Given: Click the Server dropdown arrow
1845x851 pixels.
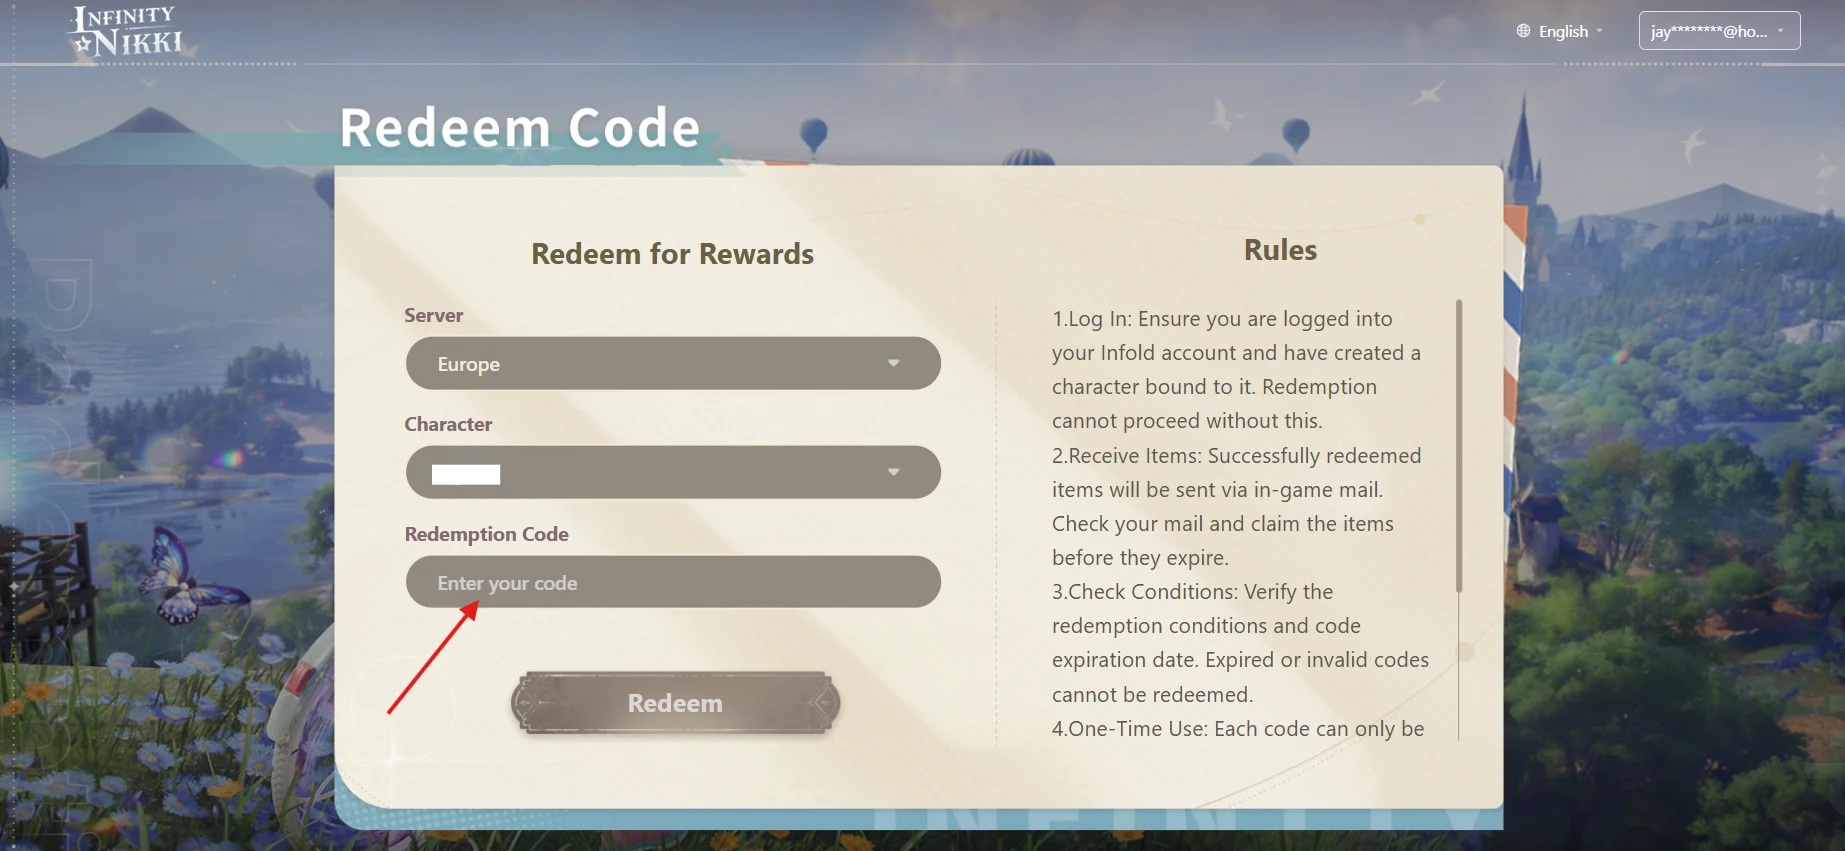Looking at the screenshot, I should click(x=893, y=363).
